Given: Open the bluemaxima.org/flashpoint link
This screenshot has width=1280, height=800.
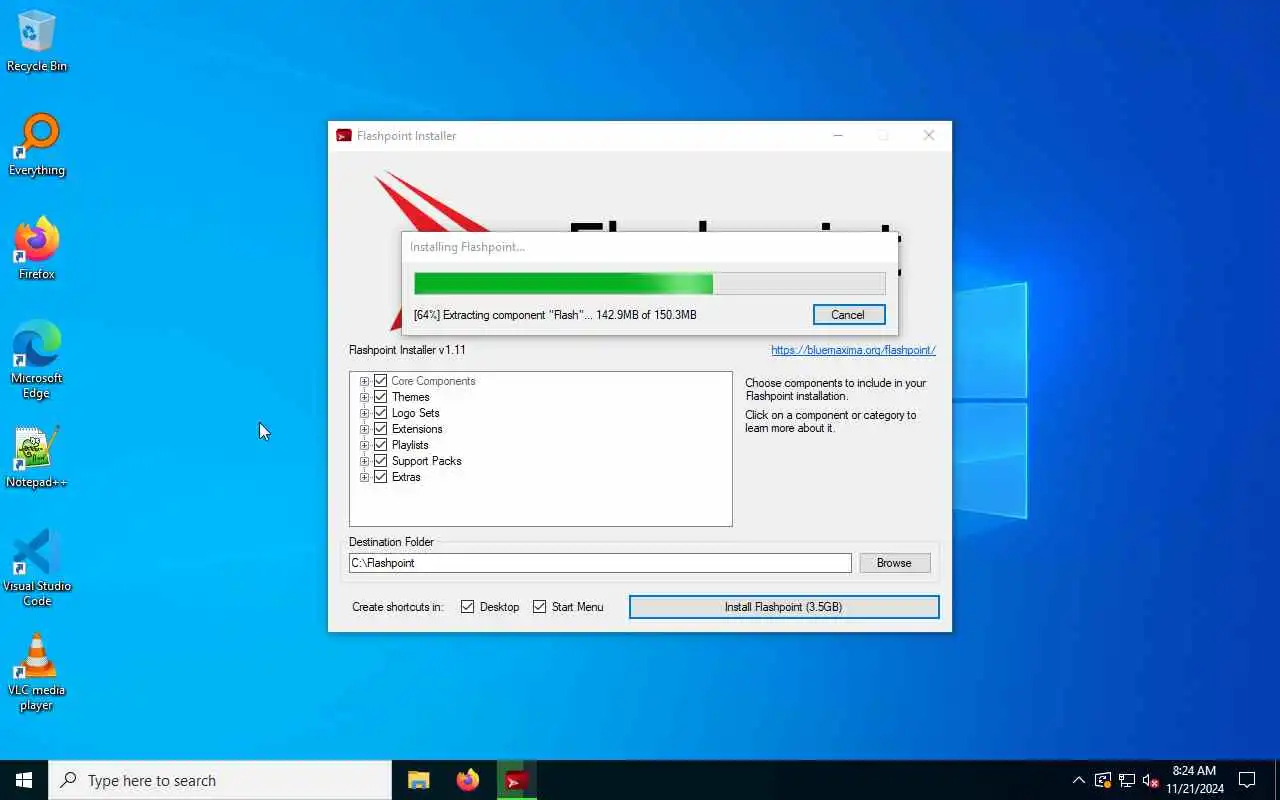Looking at the screenshot, I should [x=853, y=350].
